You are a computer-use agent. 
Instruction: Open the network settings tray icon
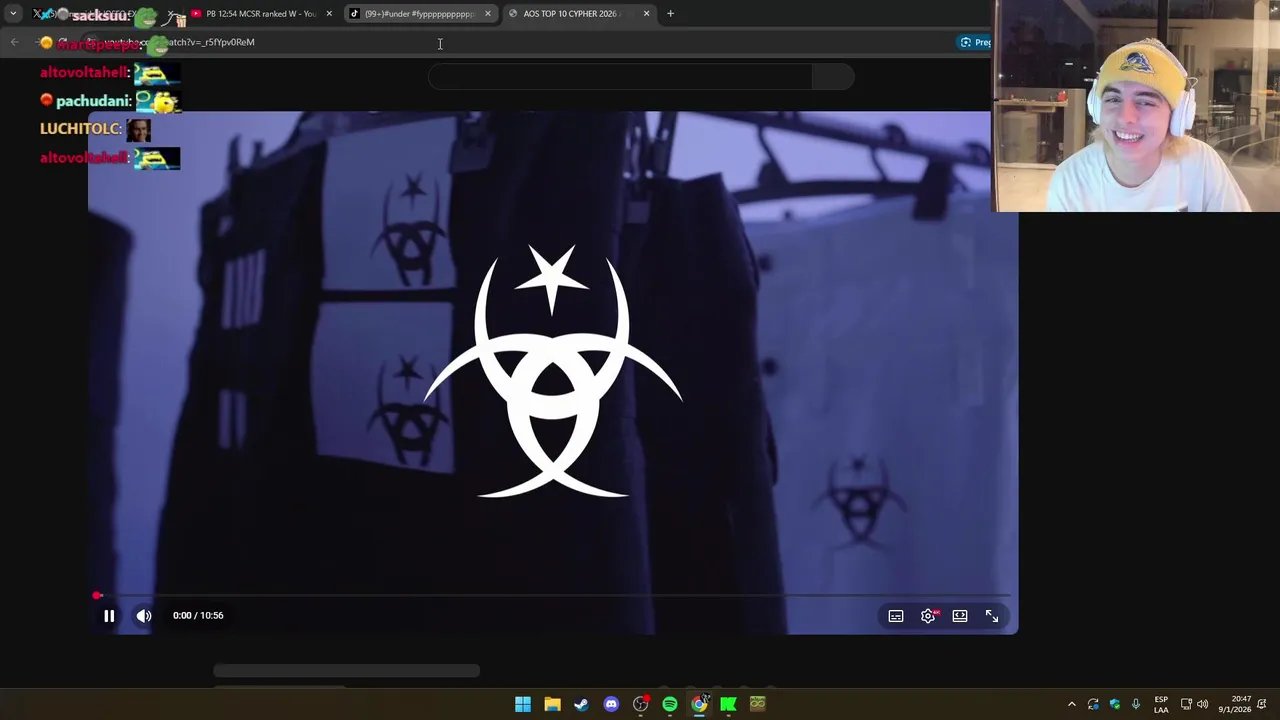[x=1186, y=704]
